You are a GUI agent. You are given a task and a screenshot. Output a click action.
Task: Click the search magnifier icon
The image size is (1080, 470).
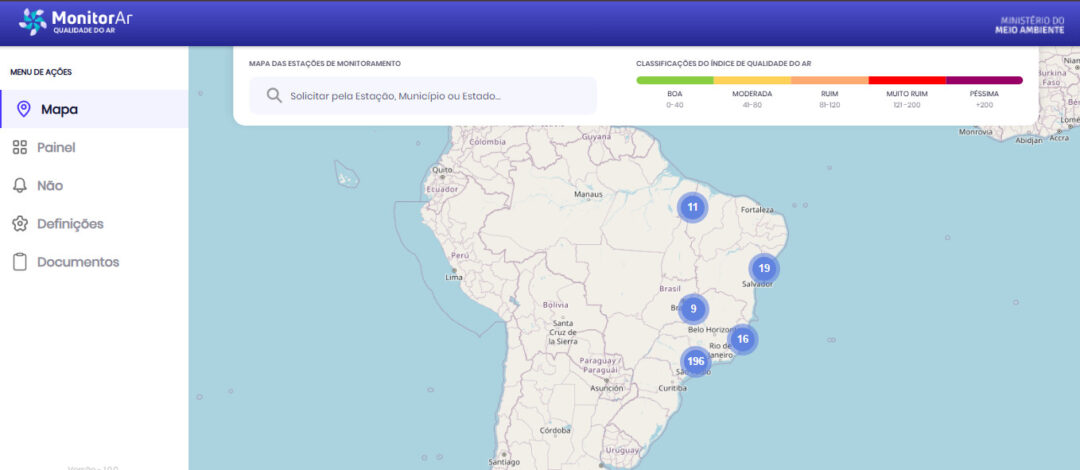274,96
